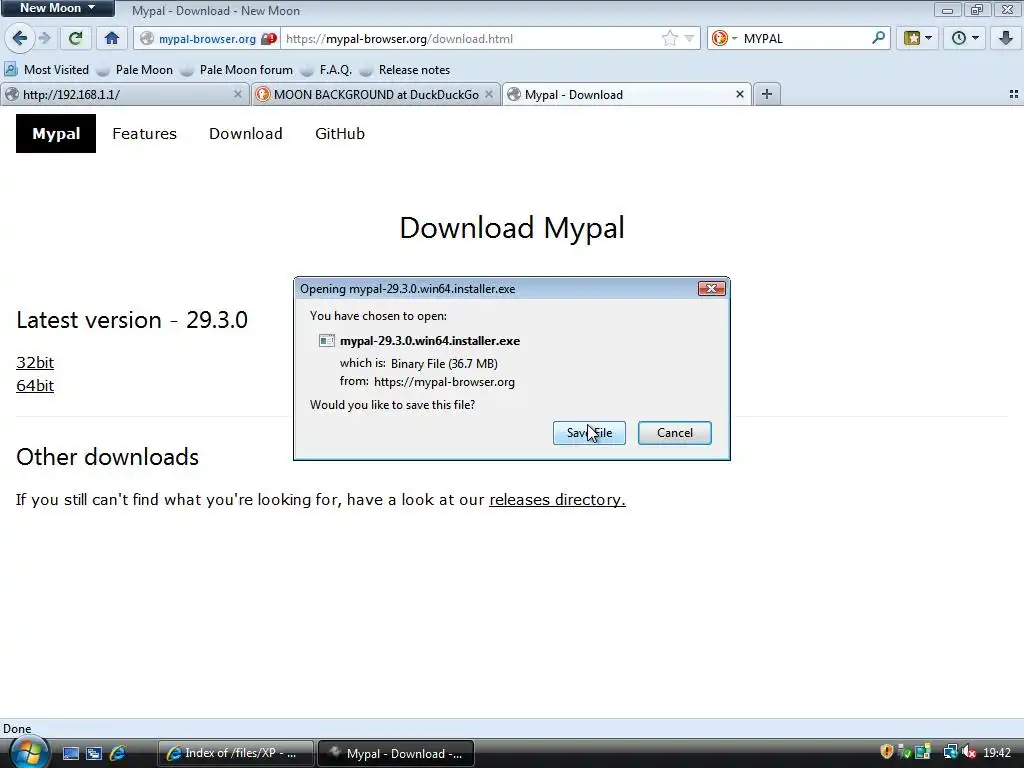This screenshot has height=768, width=1024.
Task: Click the mypal-browser.org site identity badge
Action: 208,39
